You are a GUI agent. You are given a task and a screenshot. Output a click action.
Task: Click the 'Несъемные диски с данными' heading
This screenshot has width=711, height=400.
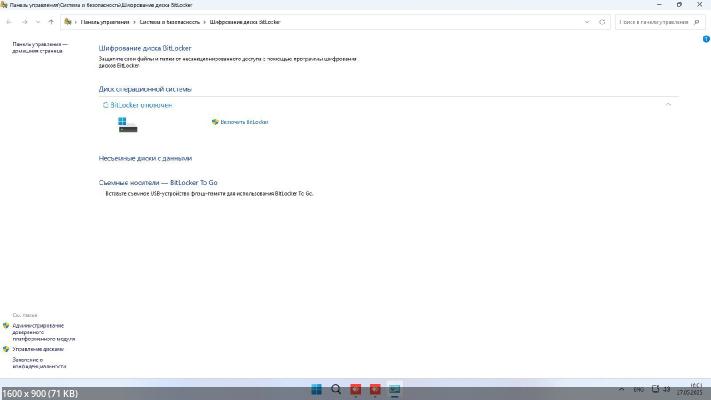(145, 158)
